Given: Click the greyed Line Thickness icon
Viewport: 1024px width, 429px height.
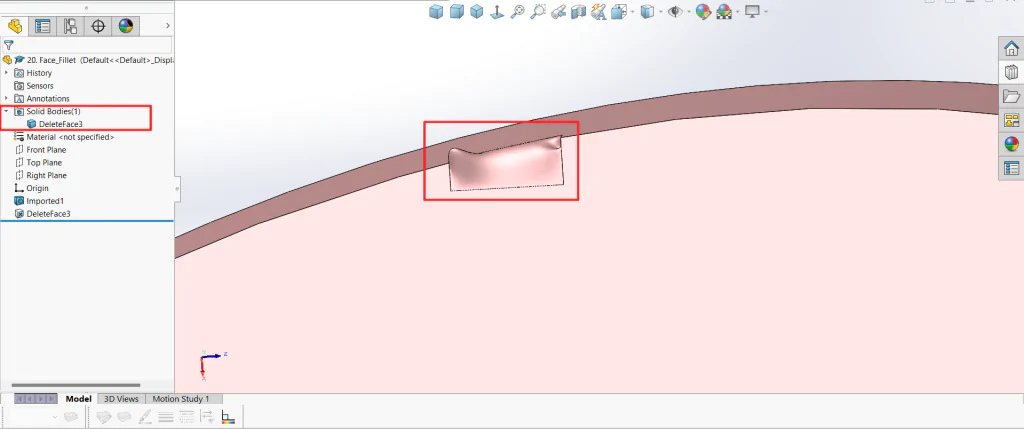Looking at the screenshot, I should click(x=166, y=417).
